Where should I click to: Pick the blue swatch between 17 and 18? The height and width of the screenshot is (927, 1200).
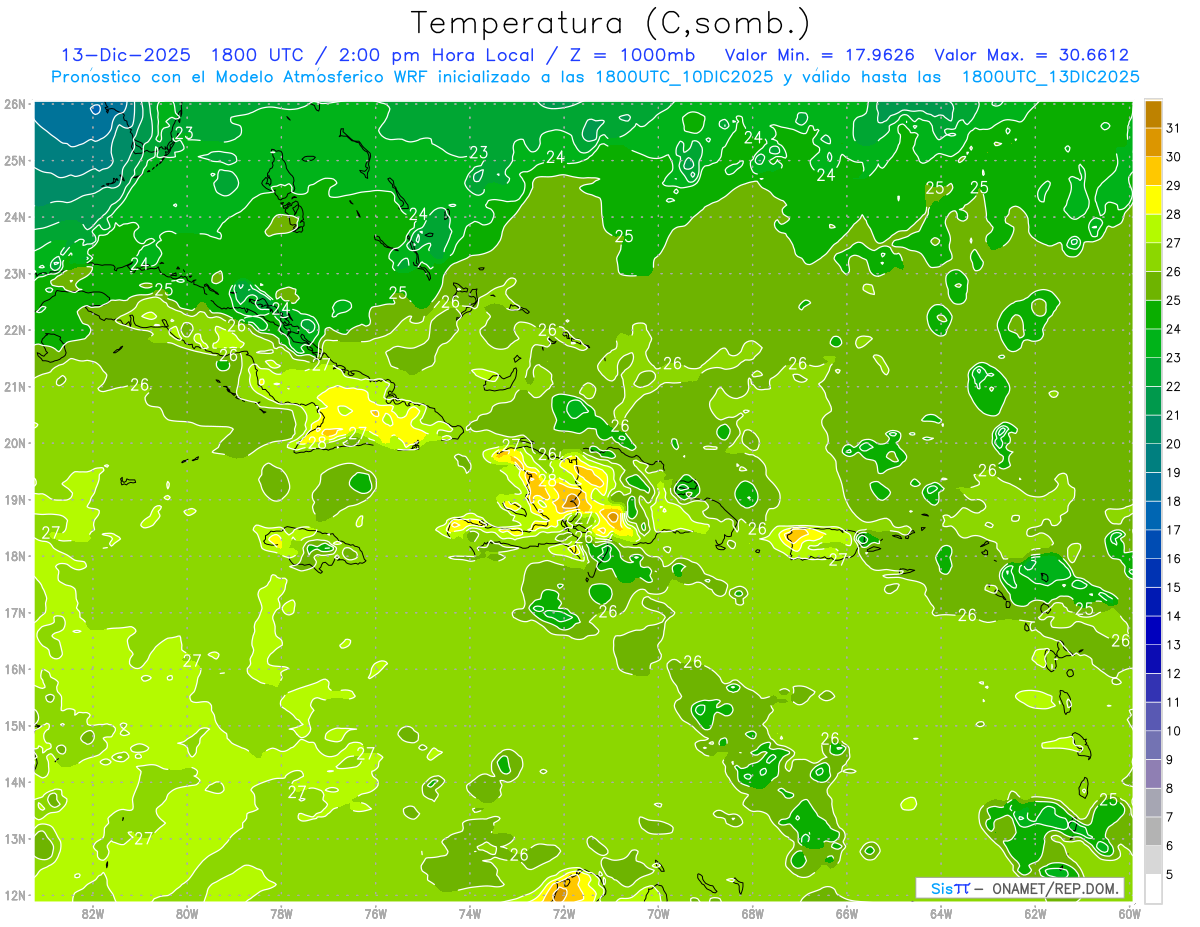[x=1153, y=516]
